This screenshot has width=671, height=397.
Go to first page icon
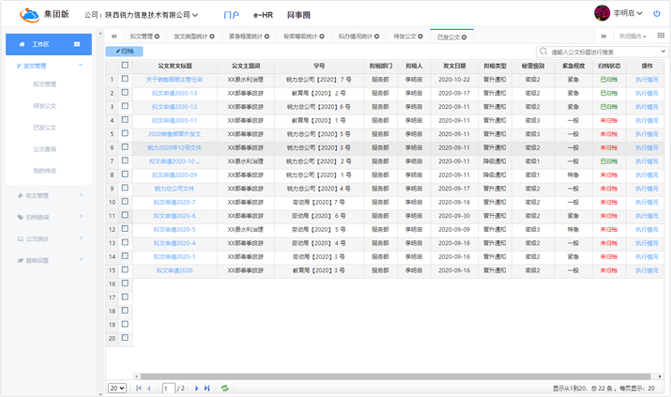[139, 388]
